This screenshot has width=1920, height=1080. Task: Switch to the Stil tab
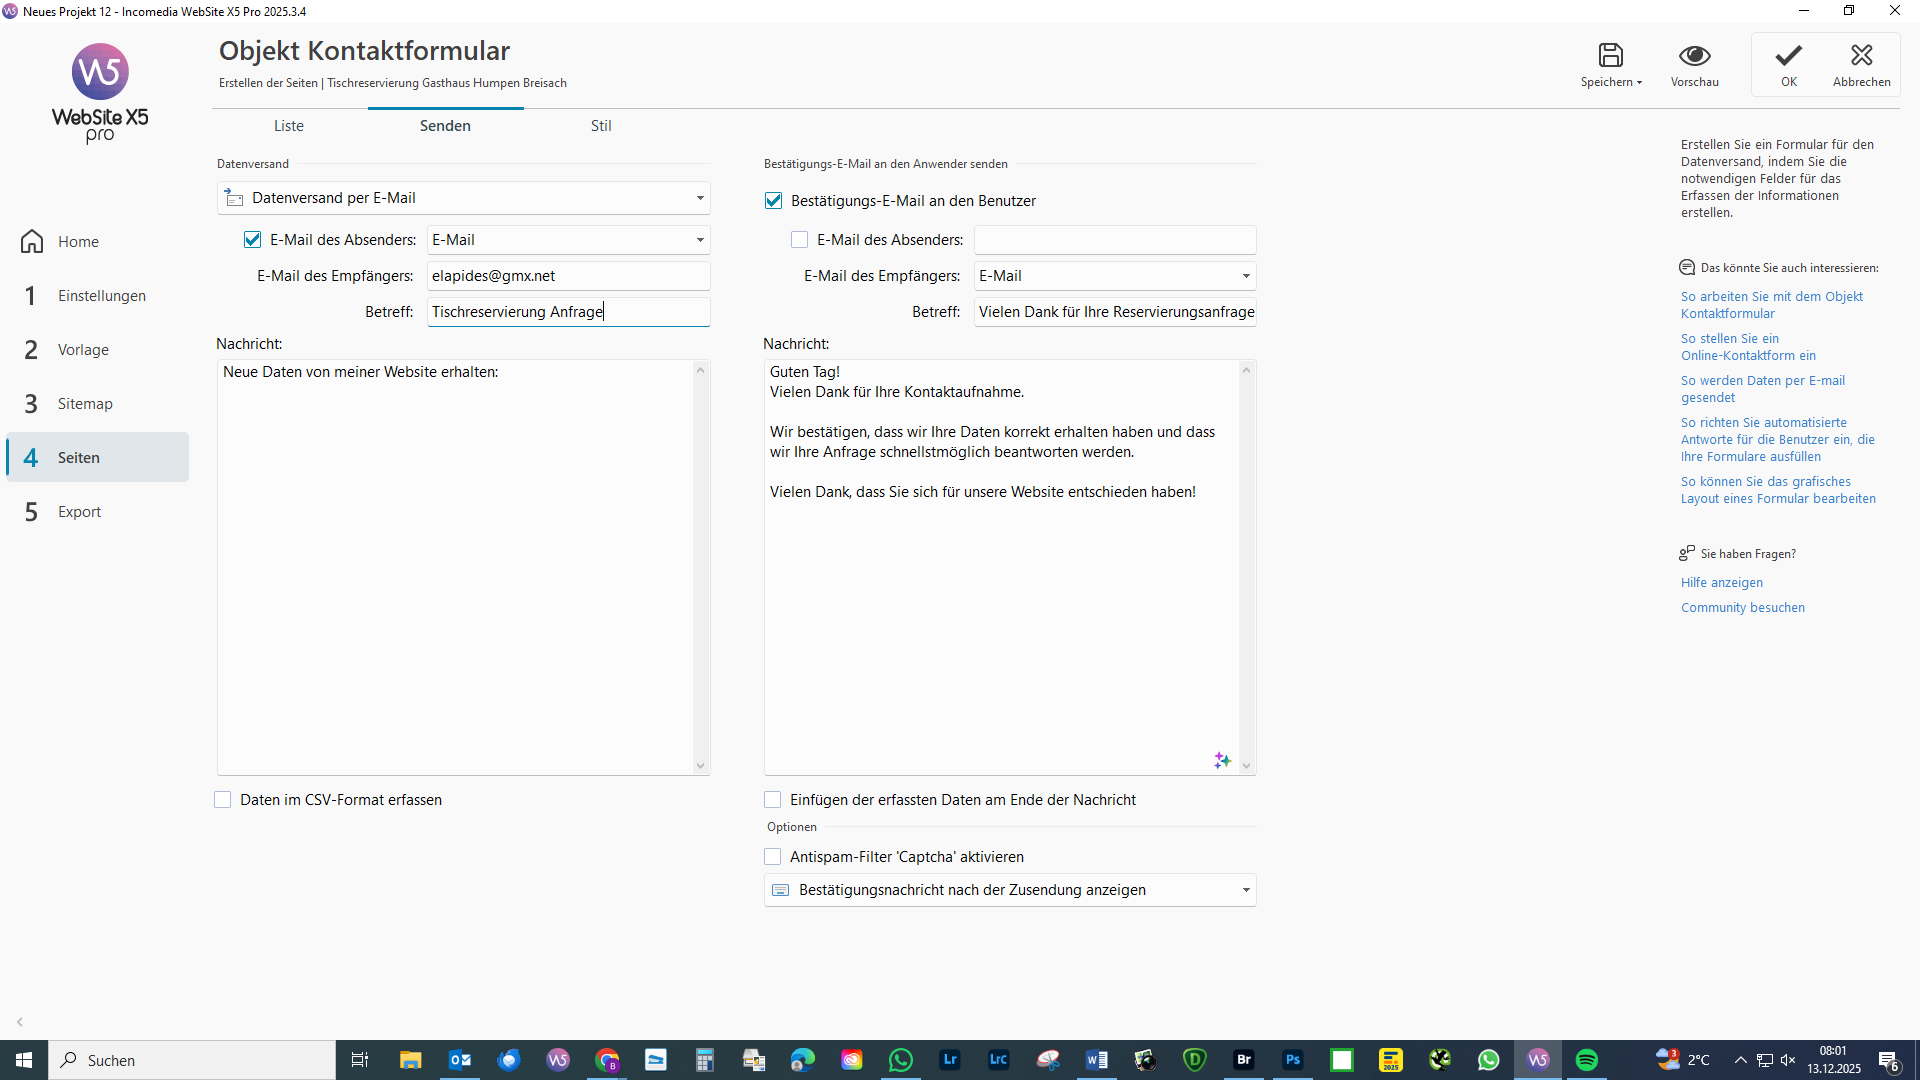600,126
